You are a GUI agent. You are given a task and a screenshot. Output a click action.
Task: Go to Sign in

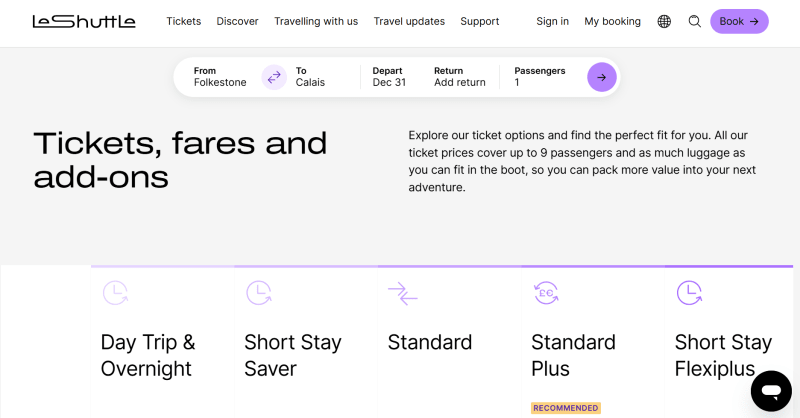coord(552,21)
